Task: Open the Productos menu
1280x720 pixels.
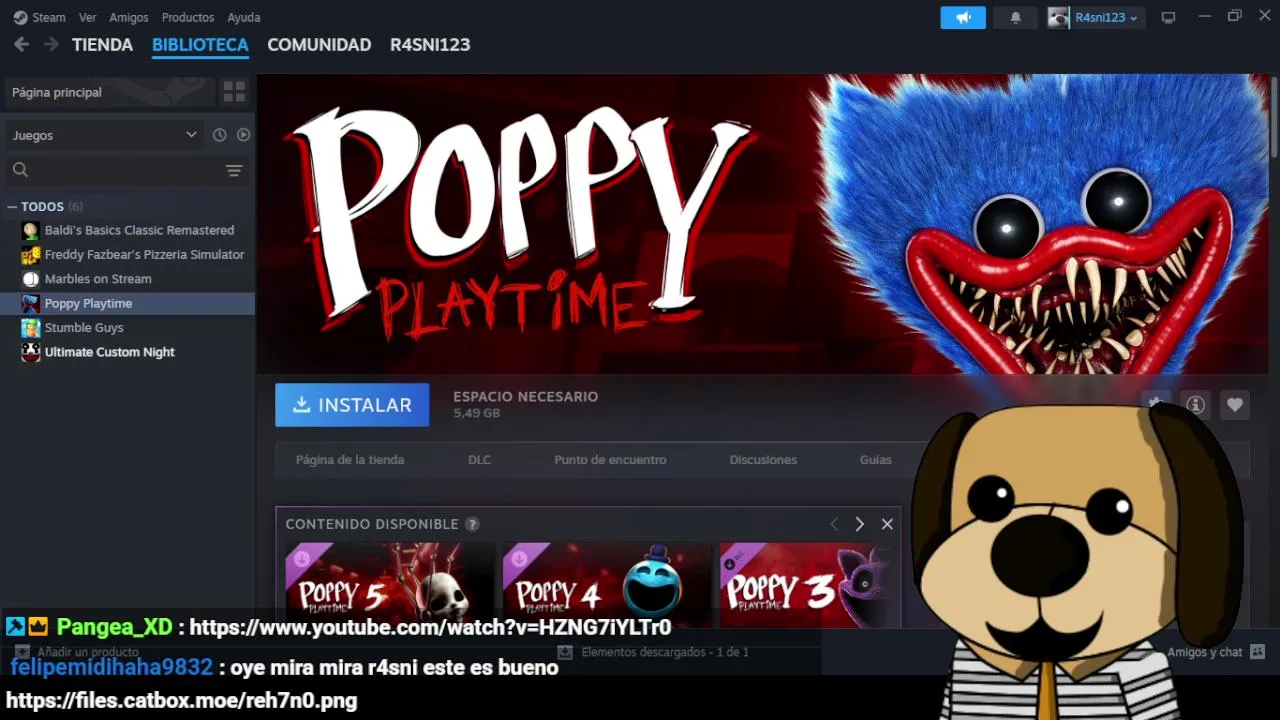Action: pyautogui.click(x=188, y=17)
